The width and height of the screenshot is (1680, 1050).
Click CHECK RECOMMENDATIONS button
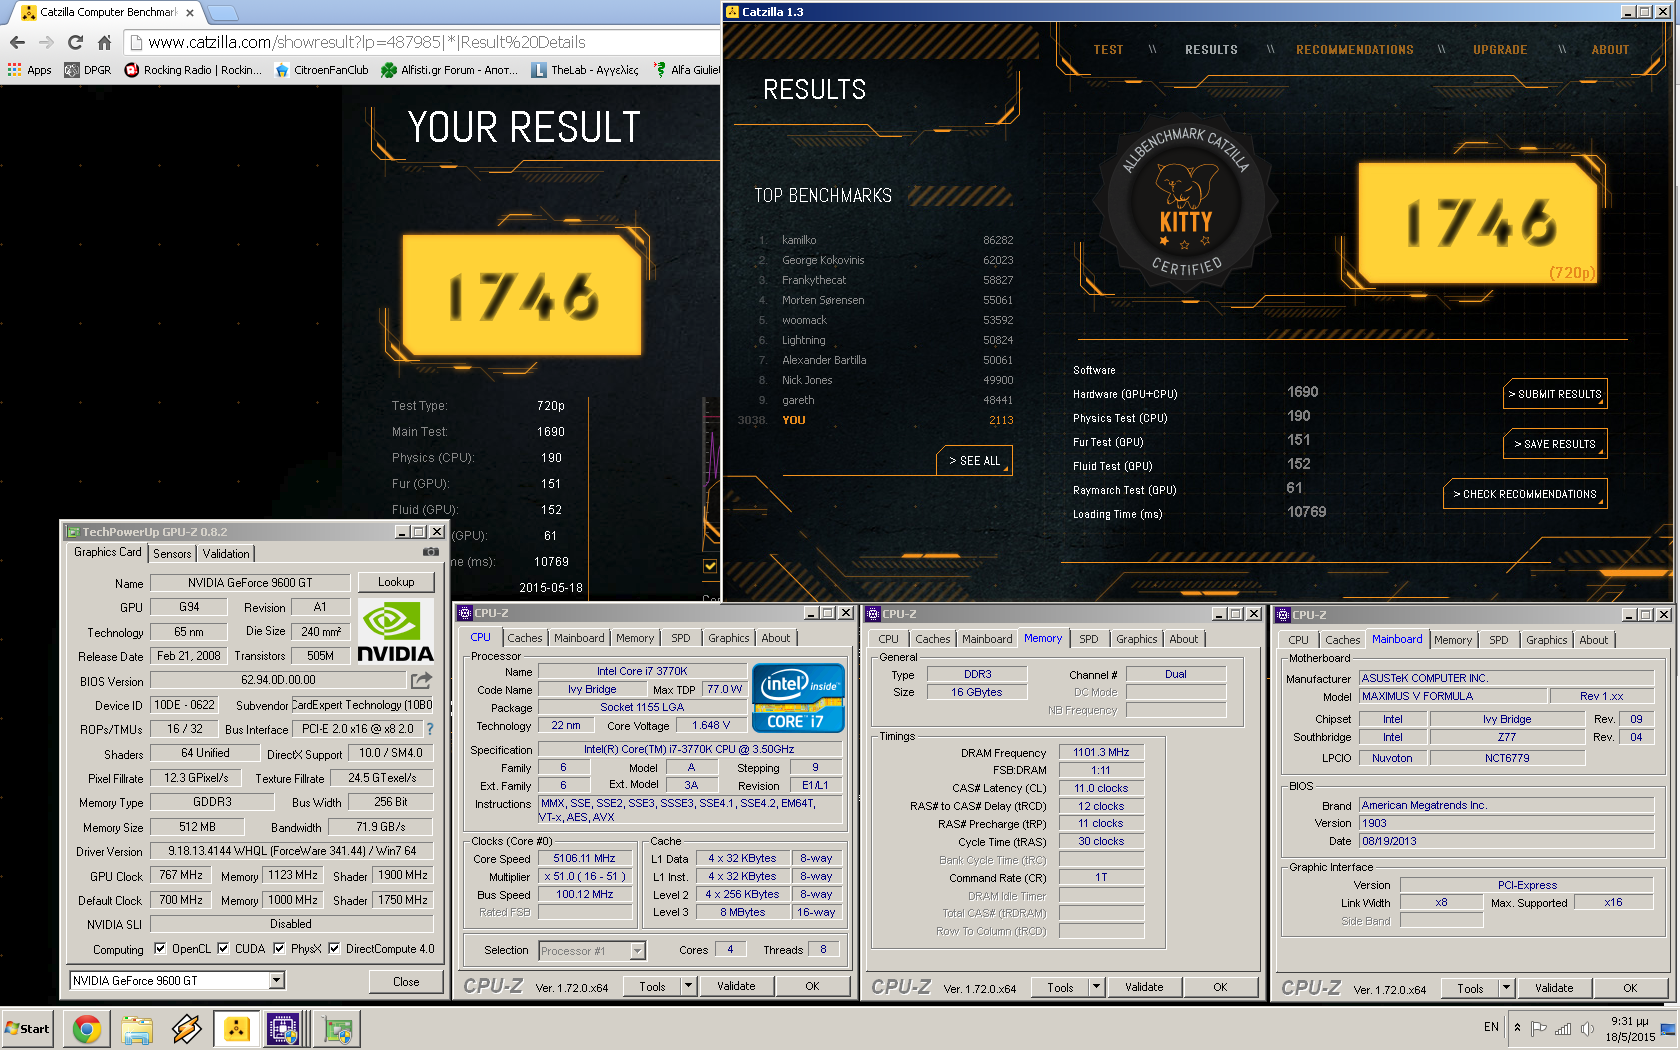(1525, 494)
